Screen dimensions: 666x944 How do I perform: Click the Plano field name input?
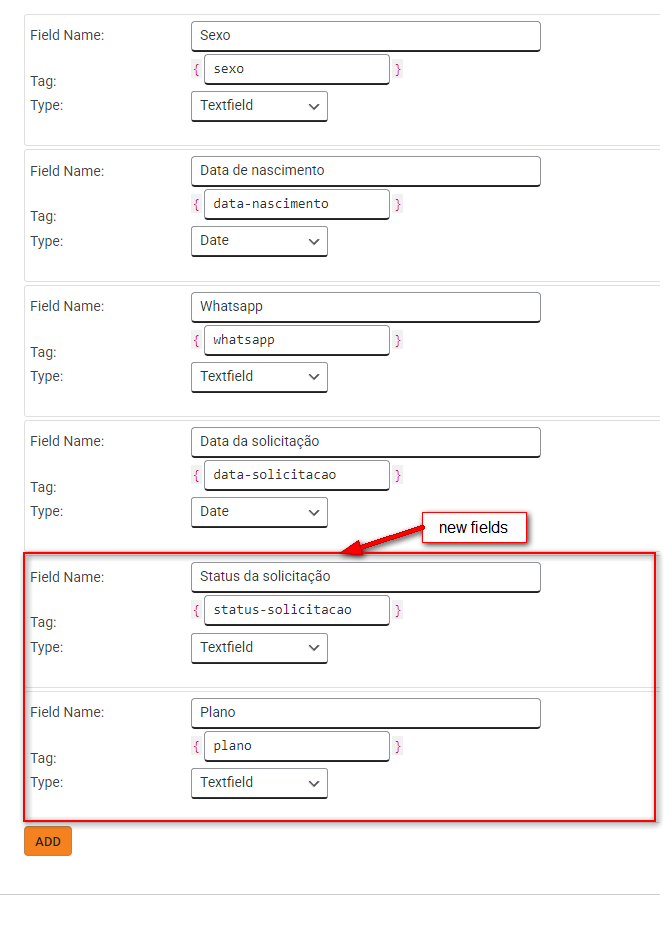pos(365,713)
